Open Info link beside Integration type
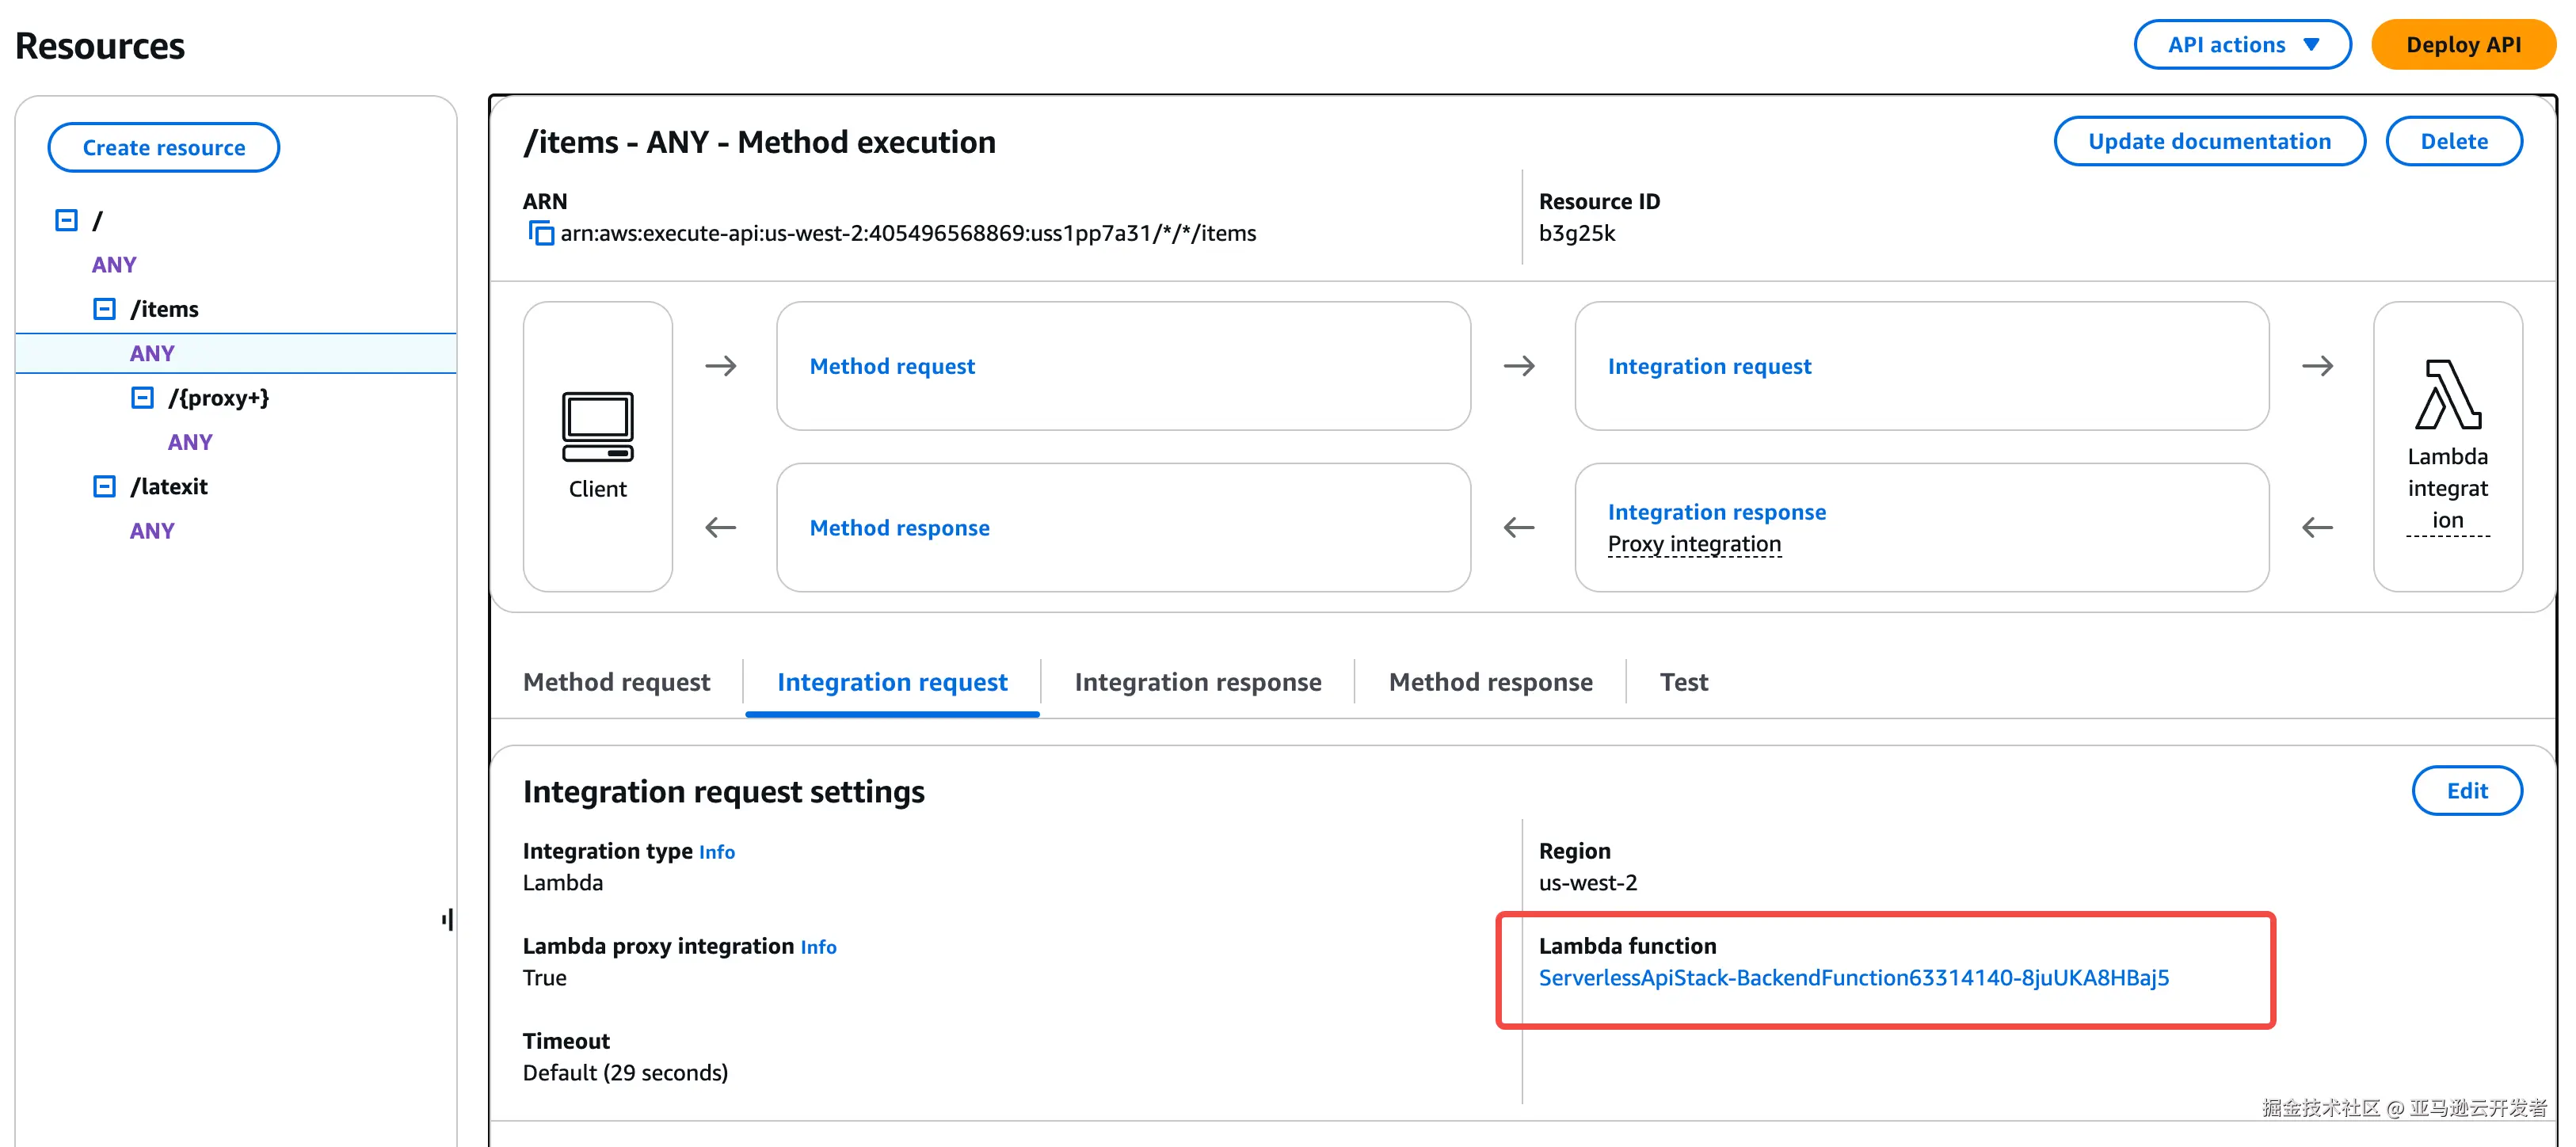Viewport: 2576px width, 1147px height. coord(716,852)
